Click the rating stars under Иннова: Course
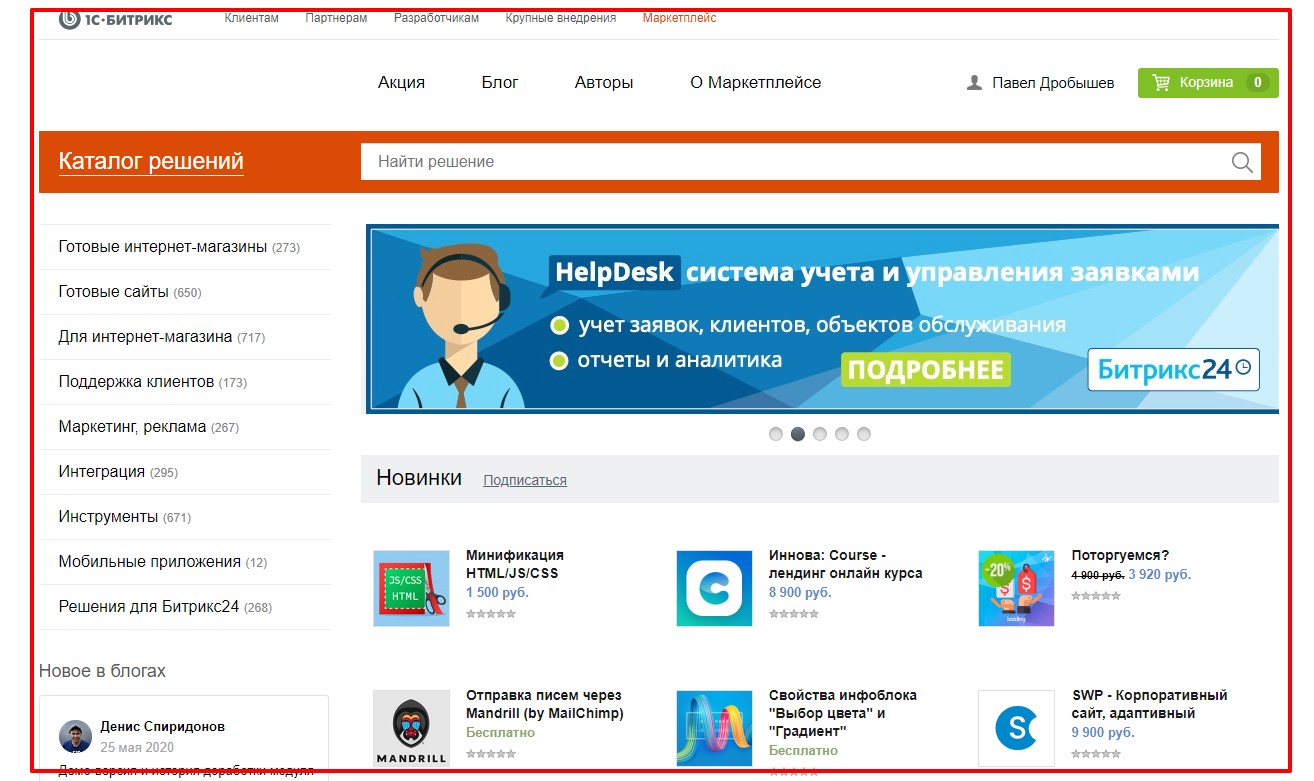Viewport: 1314px width, 781px height. coord(794,614)
